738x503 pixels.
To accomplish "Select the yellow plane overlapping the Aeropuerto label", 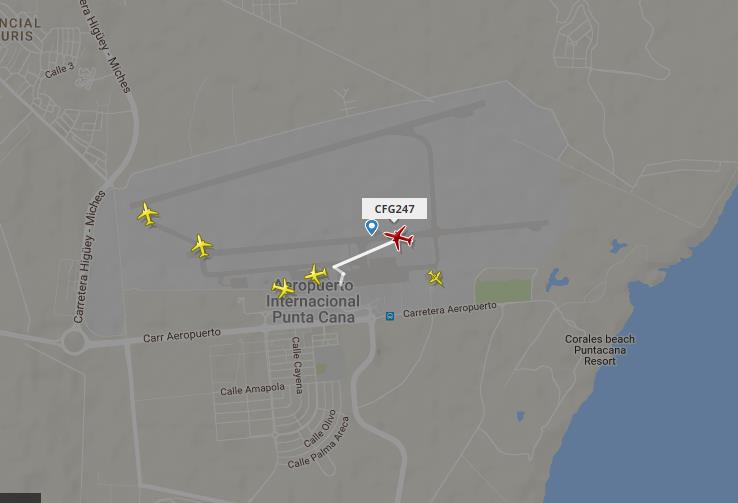I will [283, 287].
